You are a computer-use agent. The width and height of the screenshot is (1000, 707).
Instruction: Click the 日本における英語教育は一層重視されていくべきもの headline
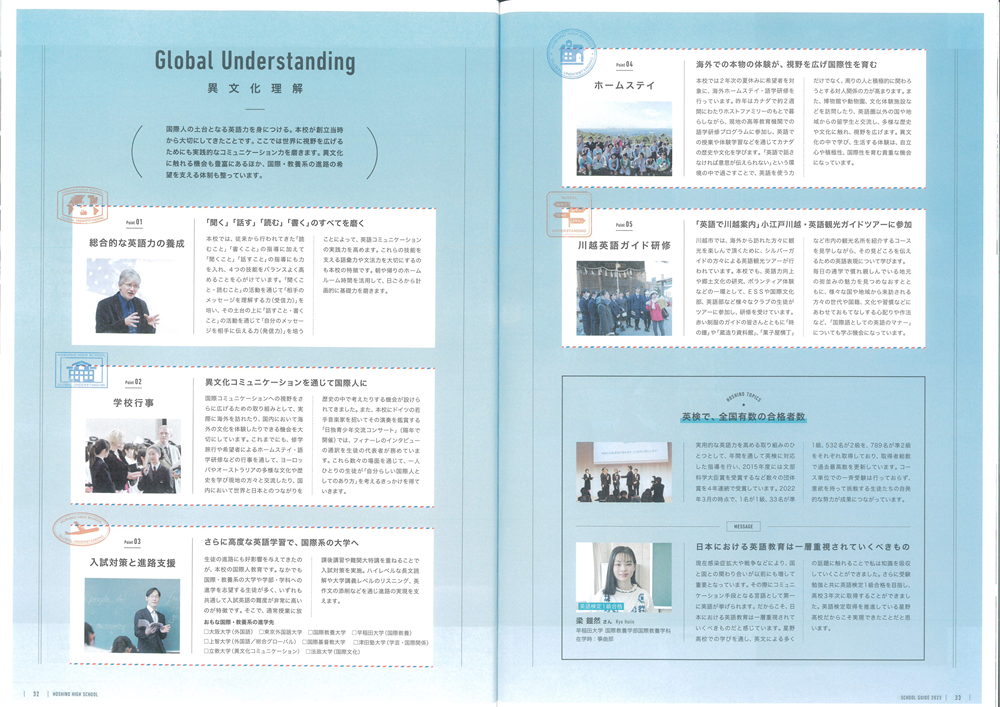[802, 547]
